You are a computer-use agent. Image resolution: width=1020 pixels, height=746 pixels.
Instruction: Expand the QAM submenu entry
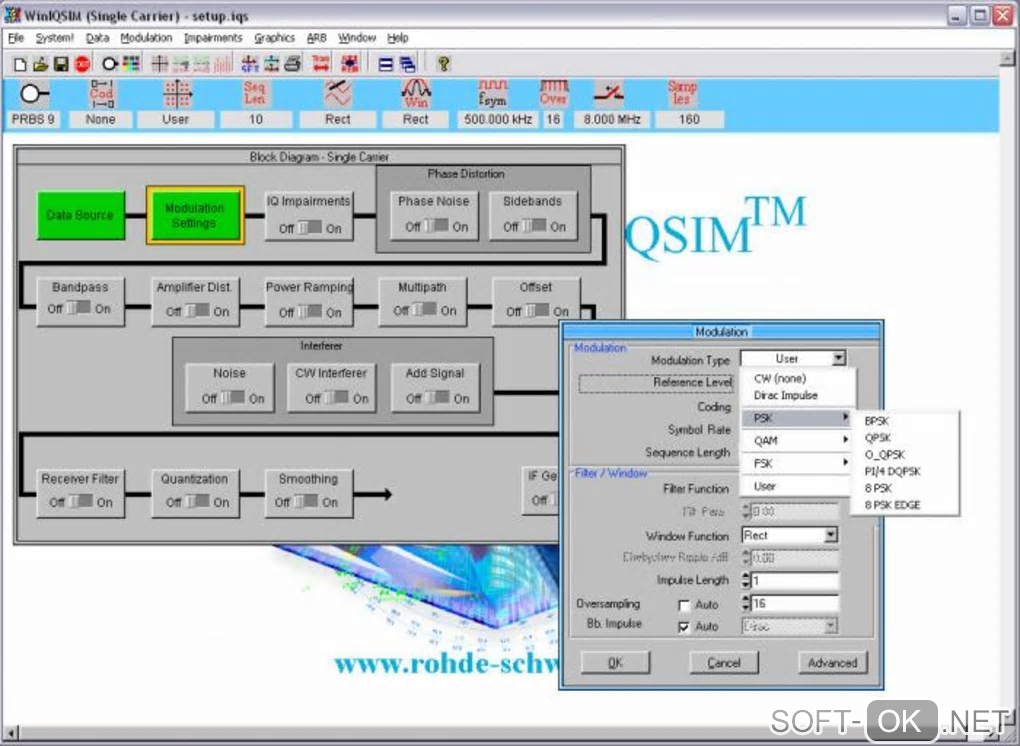[x=797, y=440]
